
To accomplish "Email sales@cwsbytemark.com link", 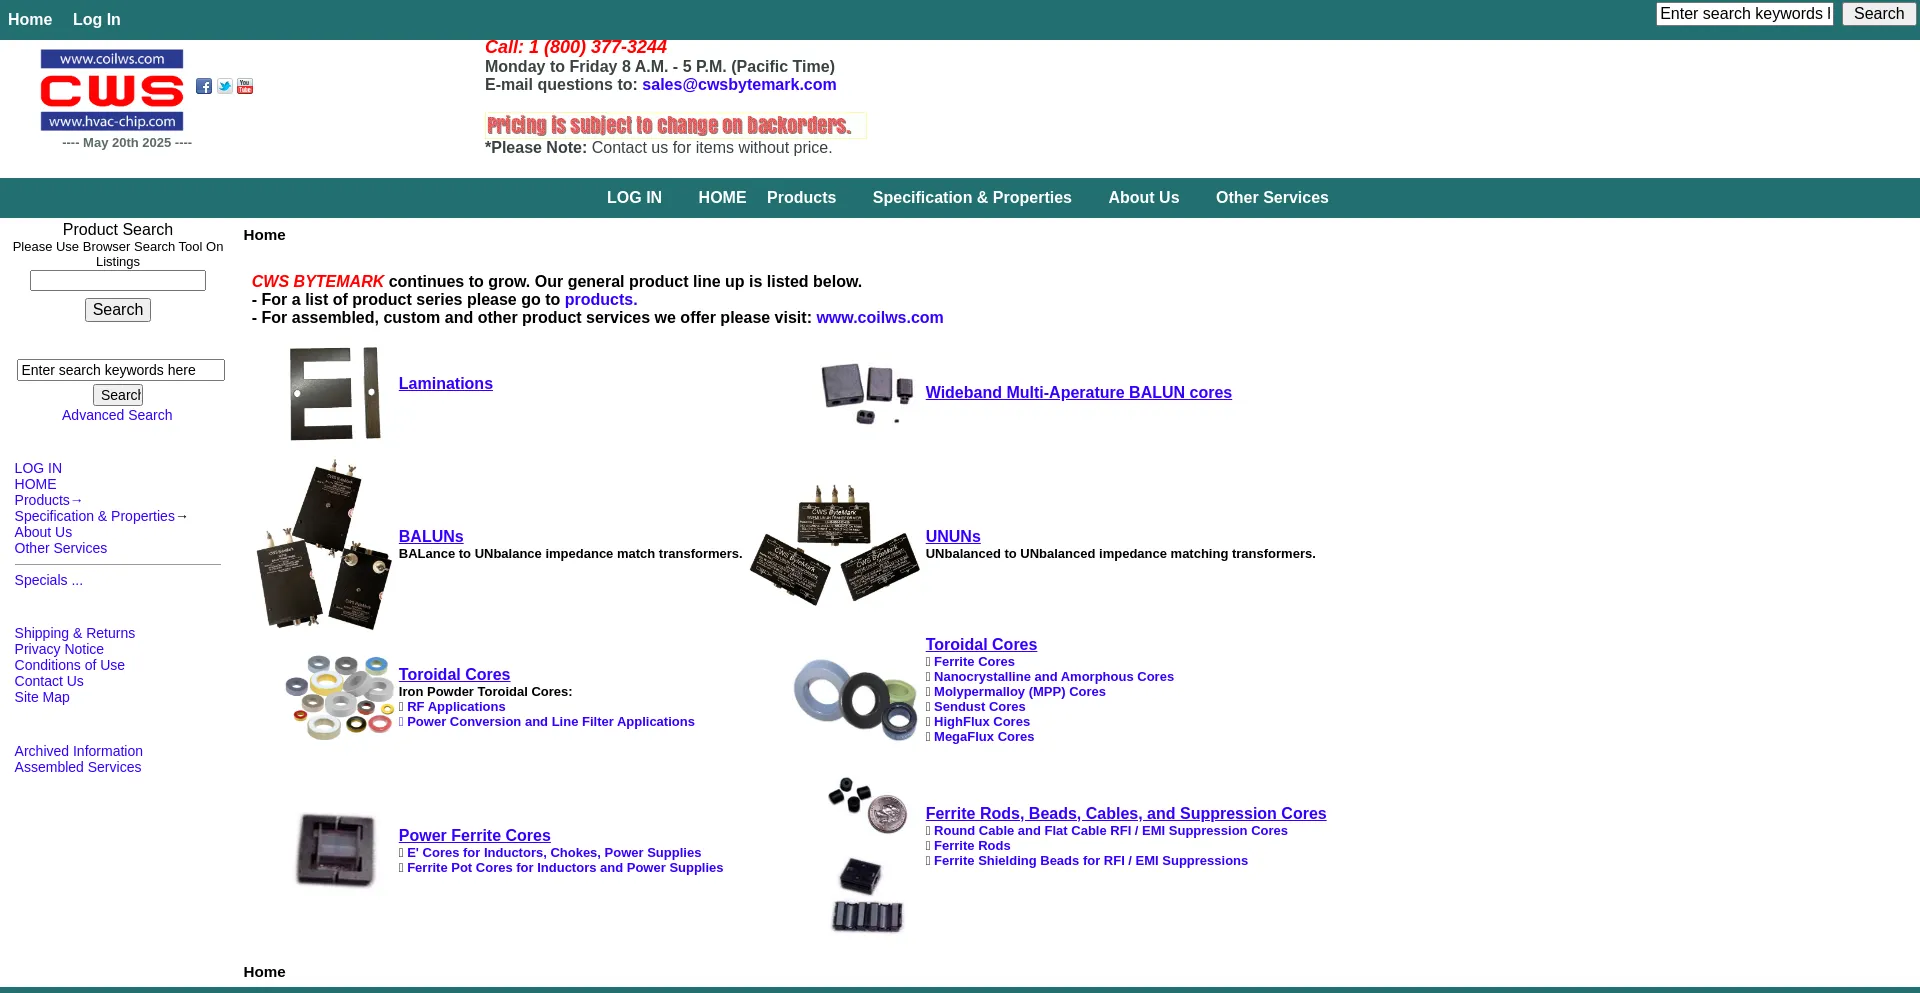I will (739, 85).
